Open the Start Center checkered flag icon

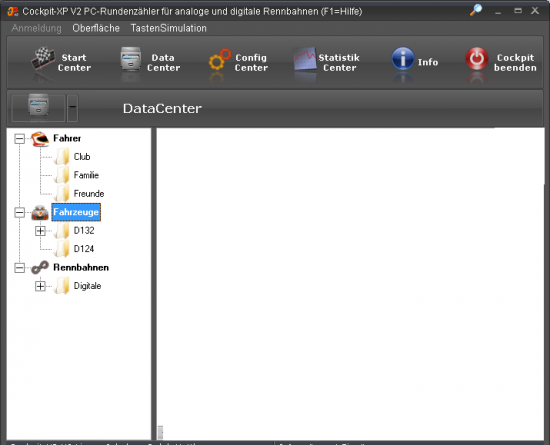[43, 59]
